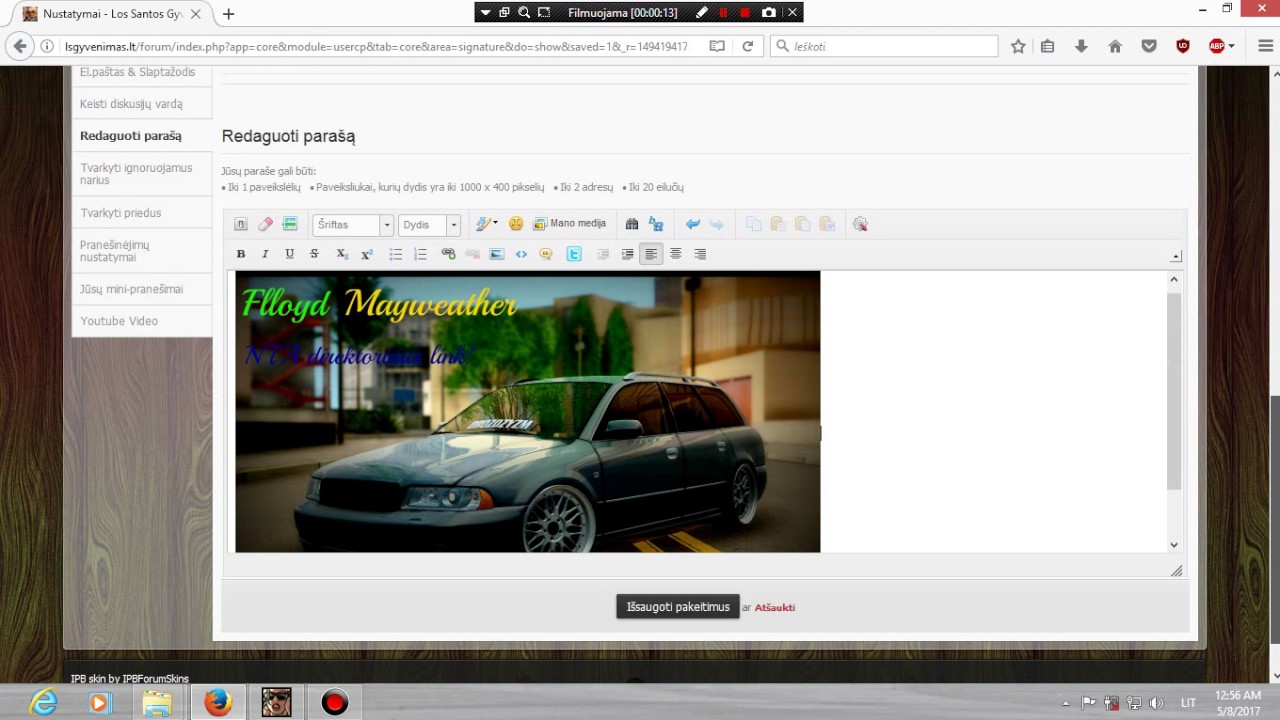Image resolution: width=1280 pixels, height=720 pixels.
Task: Save changes with Išsaugoti pakeitimus
Action: [x=678, y=607]
